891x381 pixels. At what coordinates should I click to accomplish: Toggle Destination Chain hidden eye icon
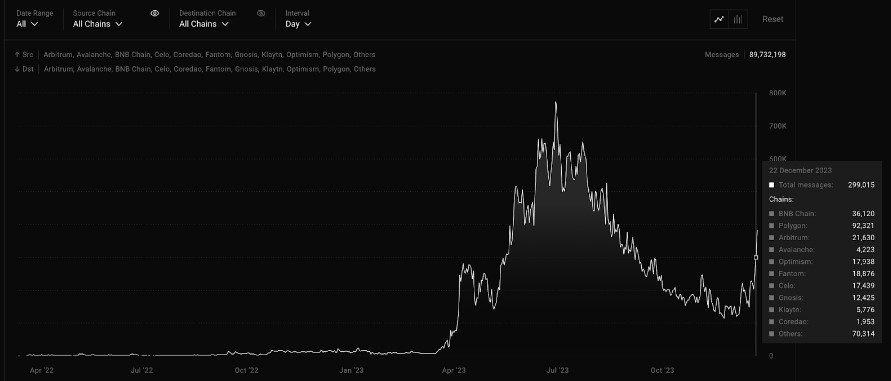coord(261,13)
